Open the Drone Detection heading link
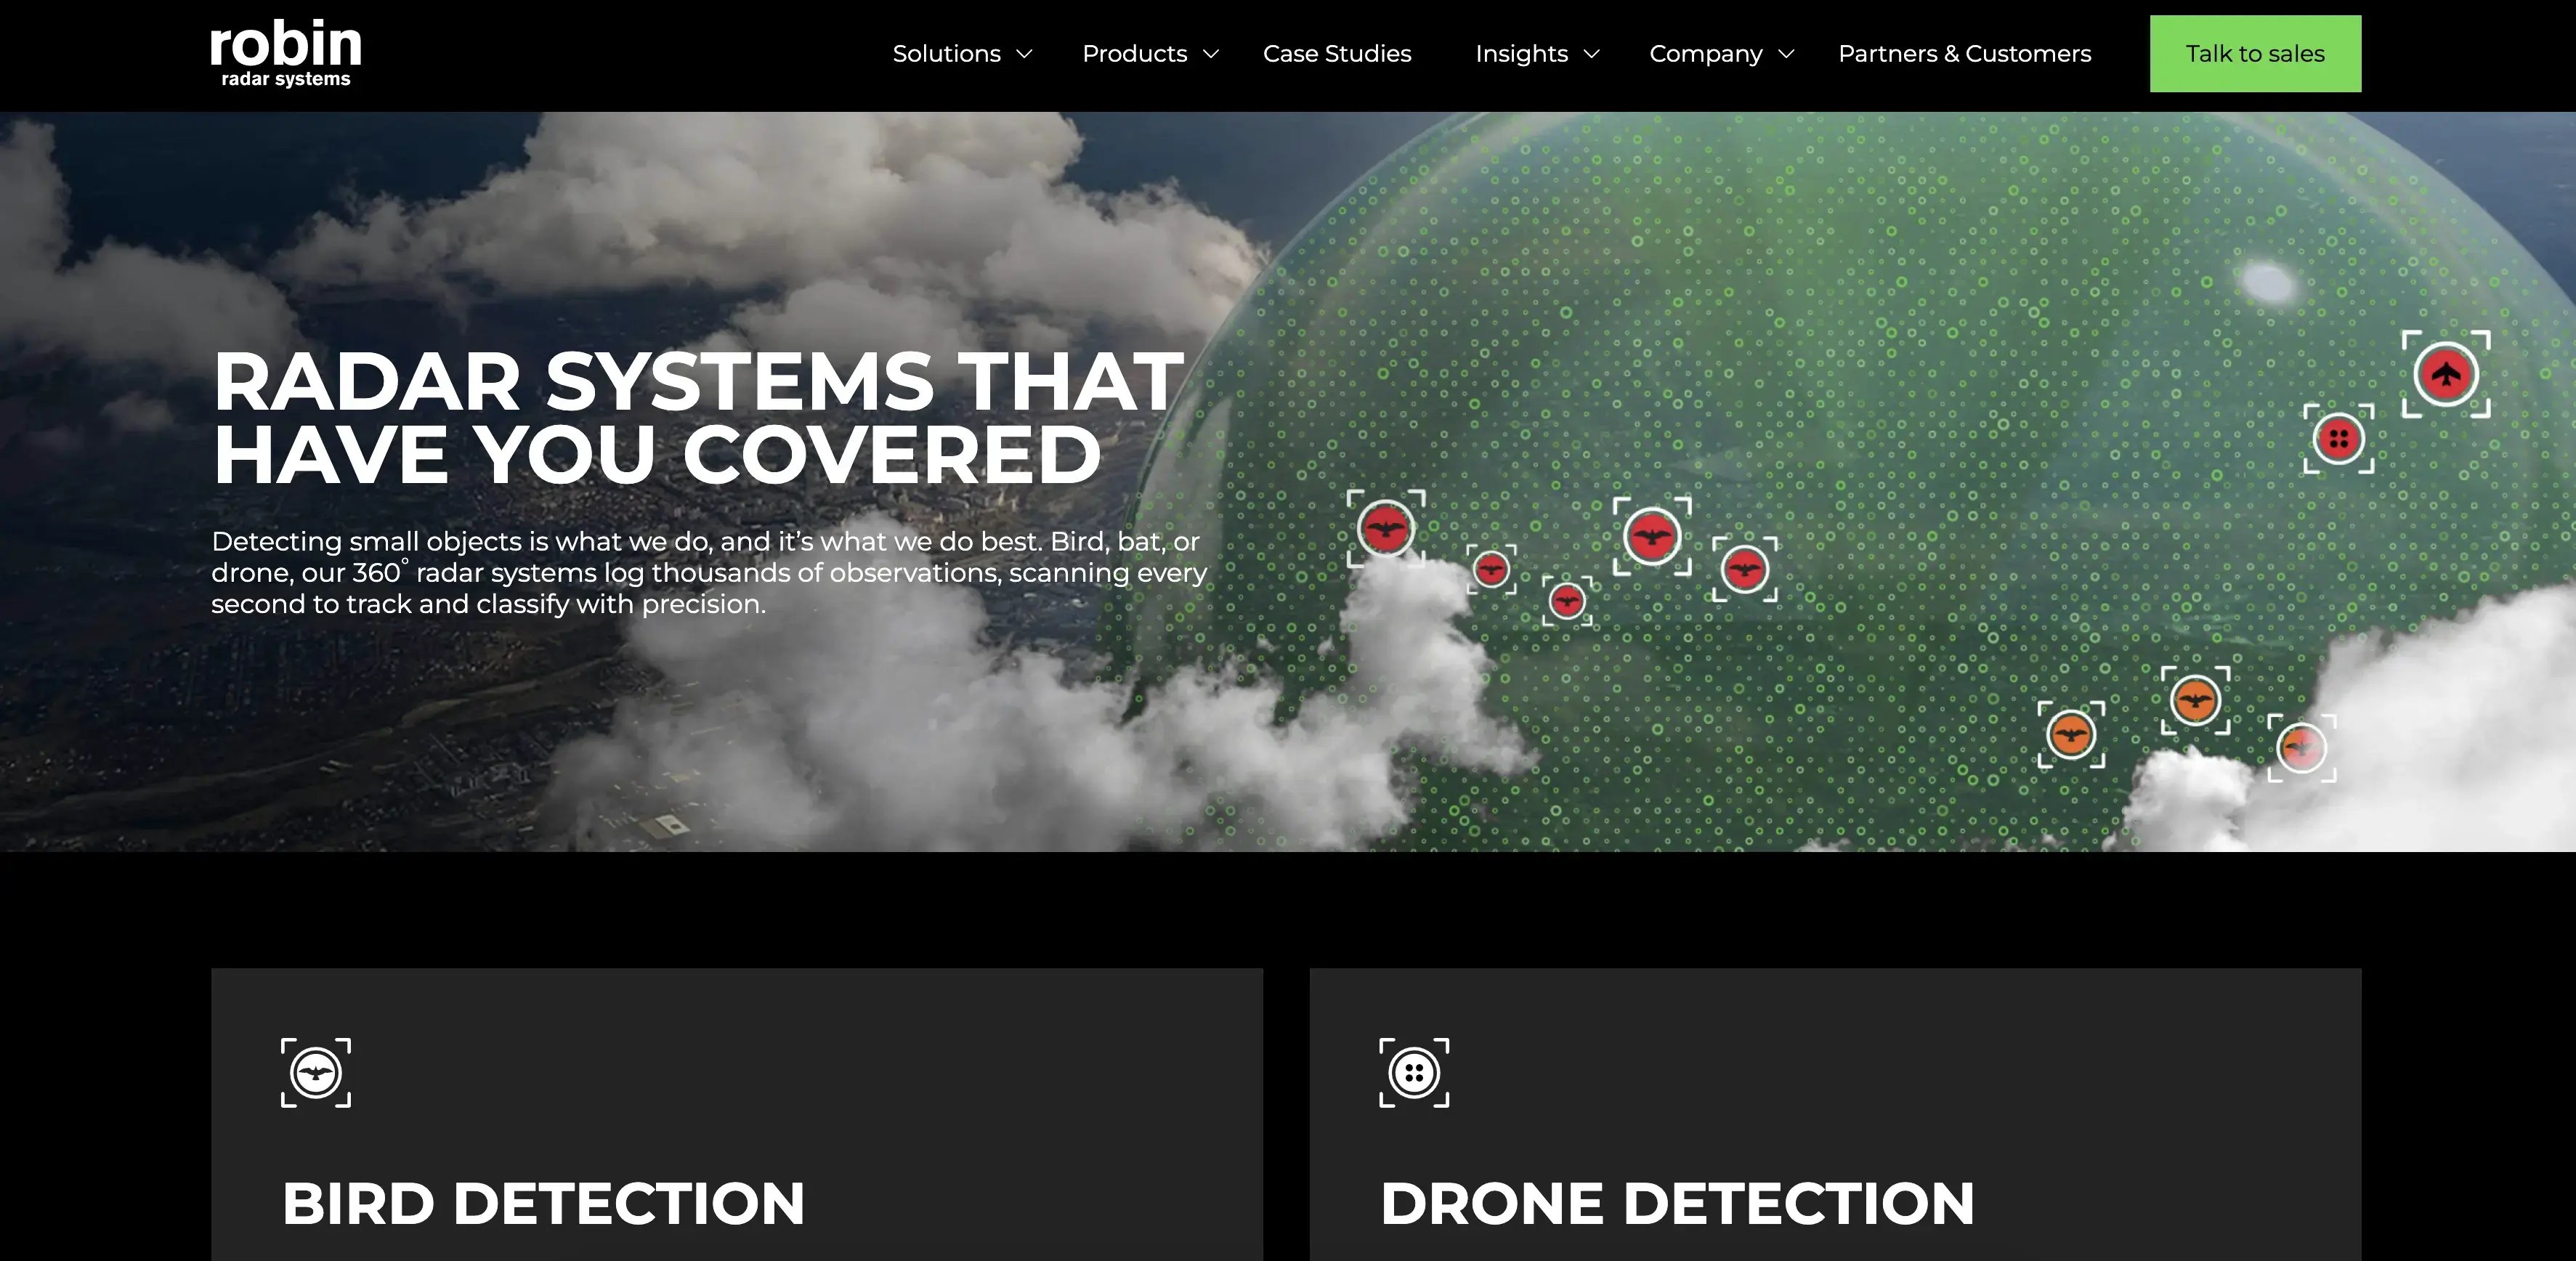This screenshot has width=2576, height=1261. point(1677,1203)
